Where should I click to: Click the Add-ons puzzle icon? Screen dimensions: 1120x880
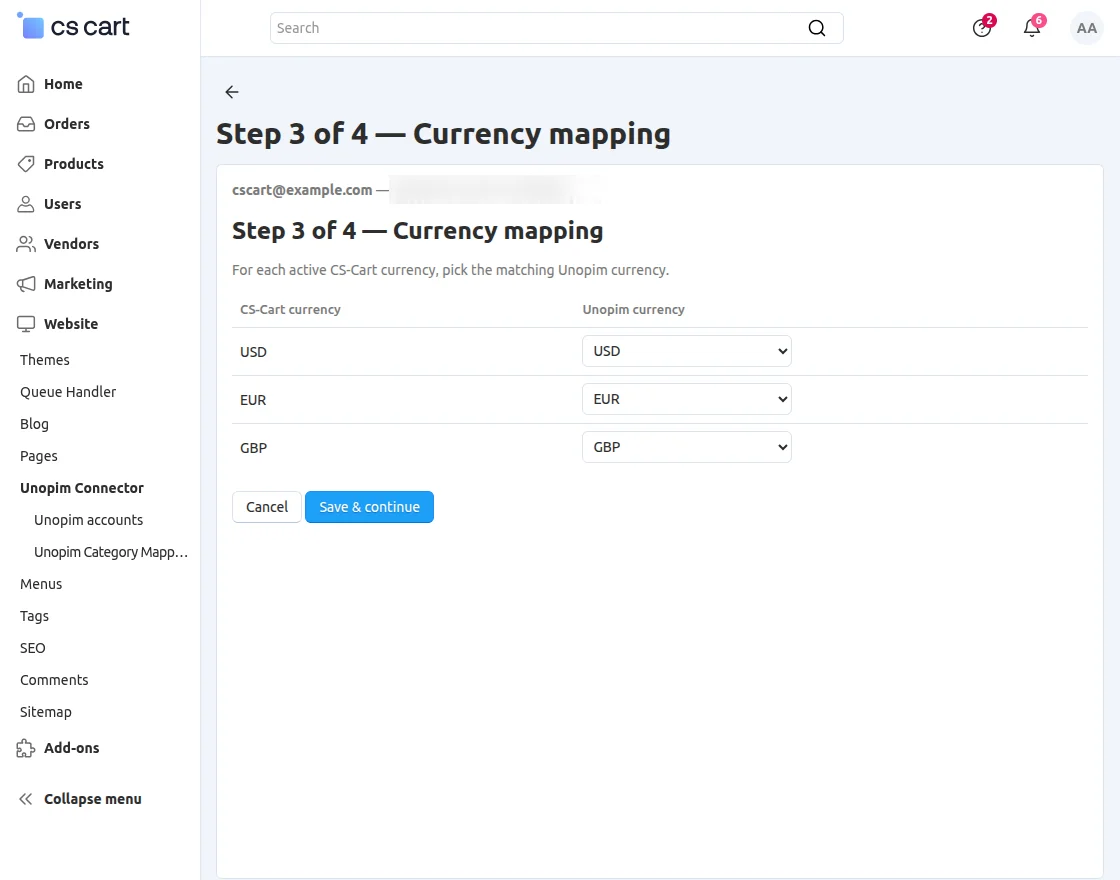pos(26,749)
